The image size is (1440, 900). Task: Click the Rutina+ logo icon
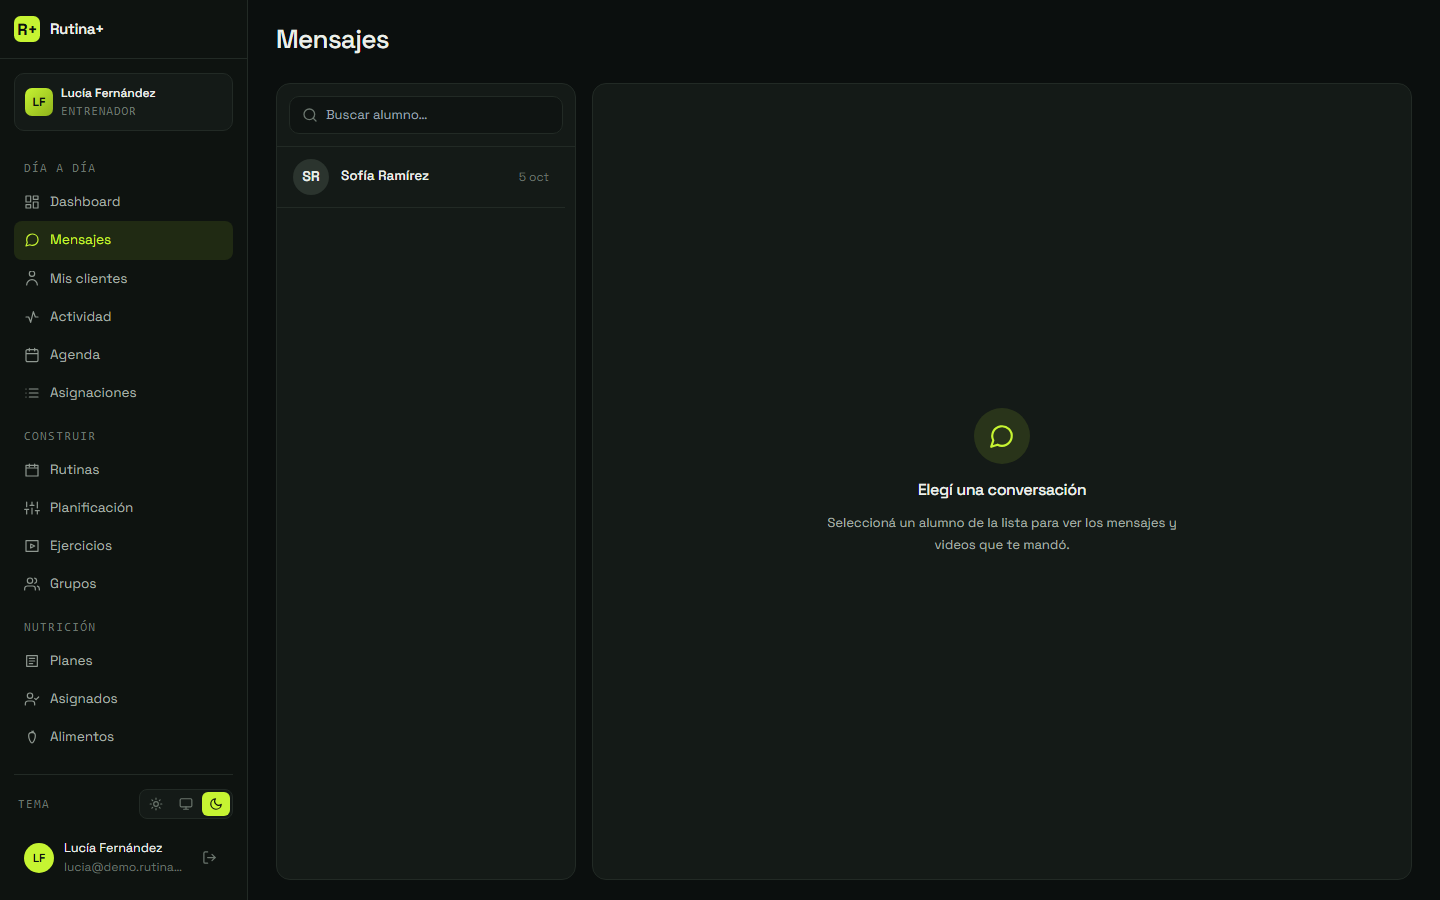coord(27,29)
